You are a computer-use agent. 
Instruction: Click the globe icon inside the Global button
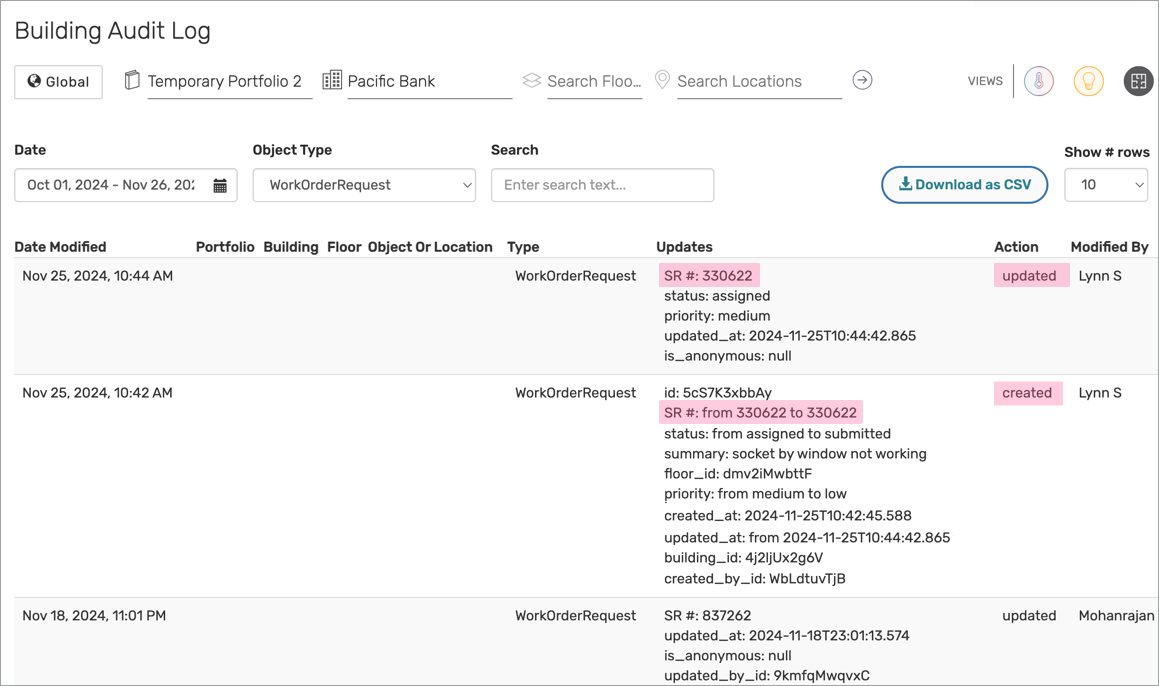coord(34,81)
